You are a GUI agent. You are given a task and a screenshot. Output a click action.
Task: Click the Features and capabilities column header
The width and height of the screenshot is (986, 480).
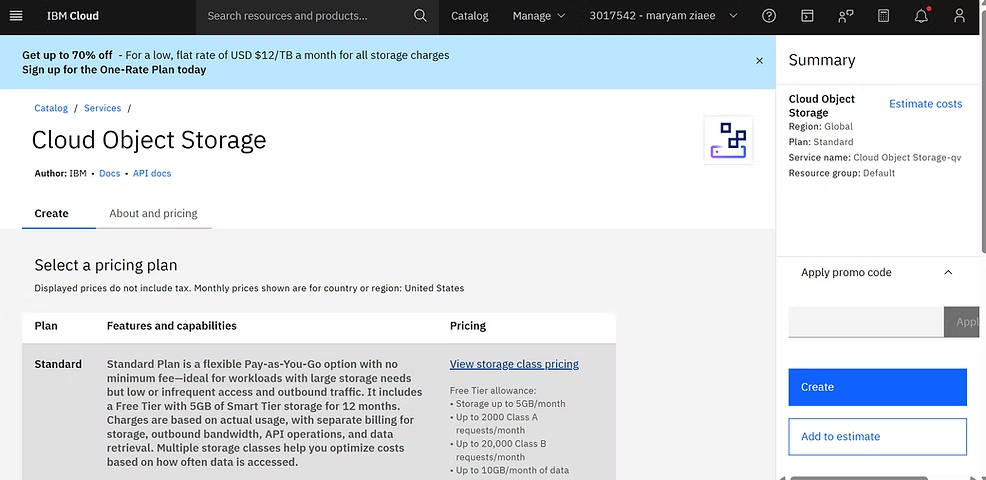tap(172, 326)
